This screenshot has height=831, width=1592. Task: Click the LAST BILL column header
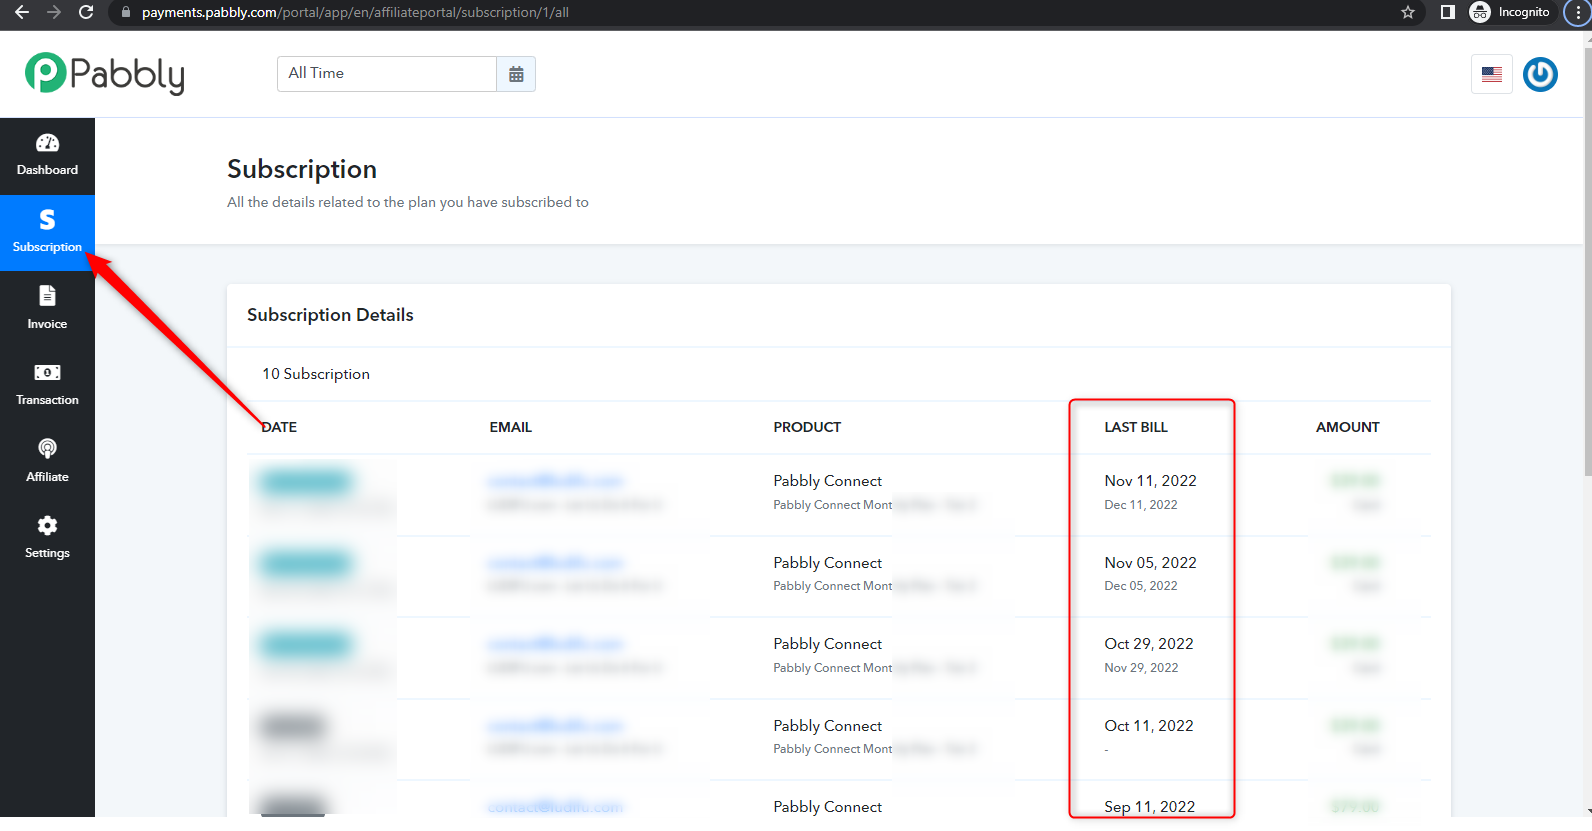tap(1136, 427)
